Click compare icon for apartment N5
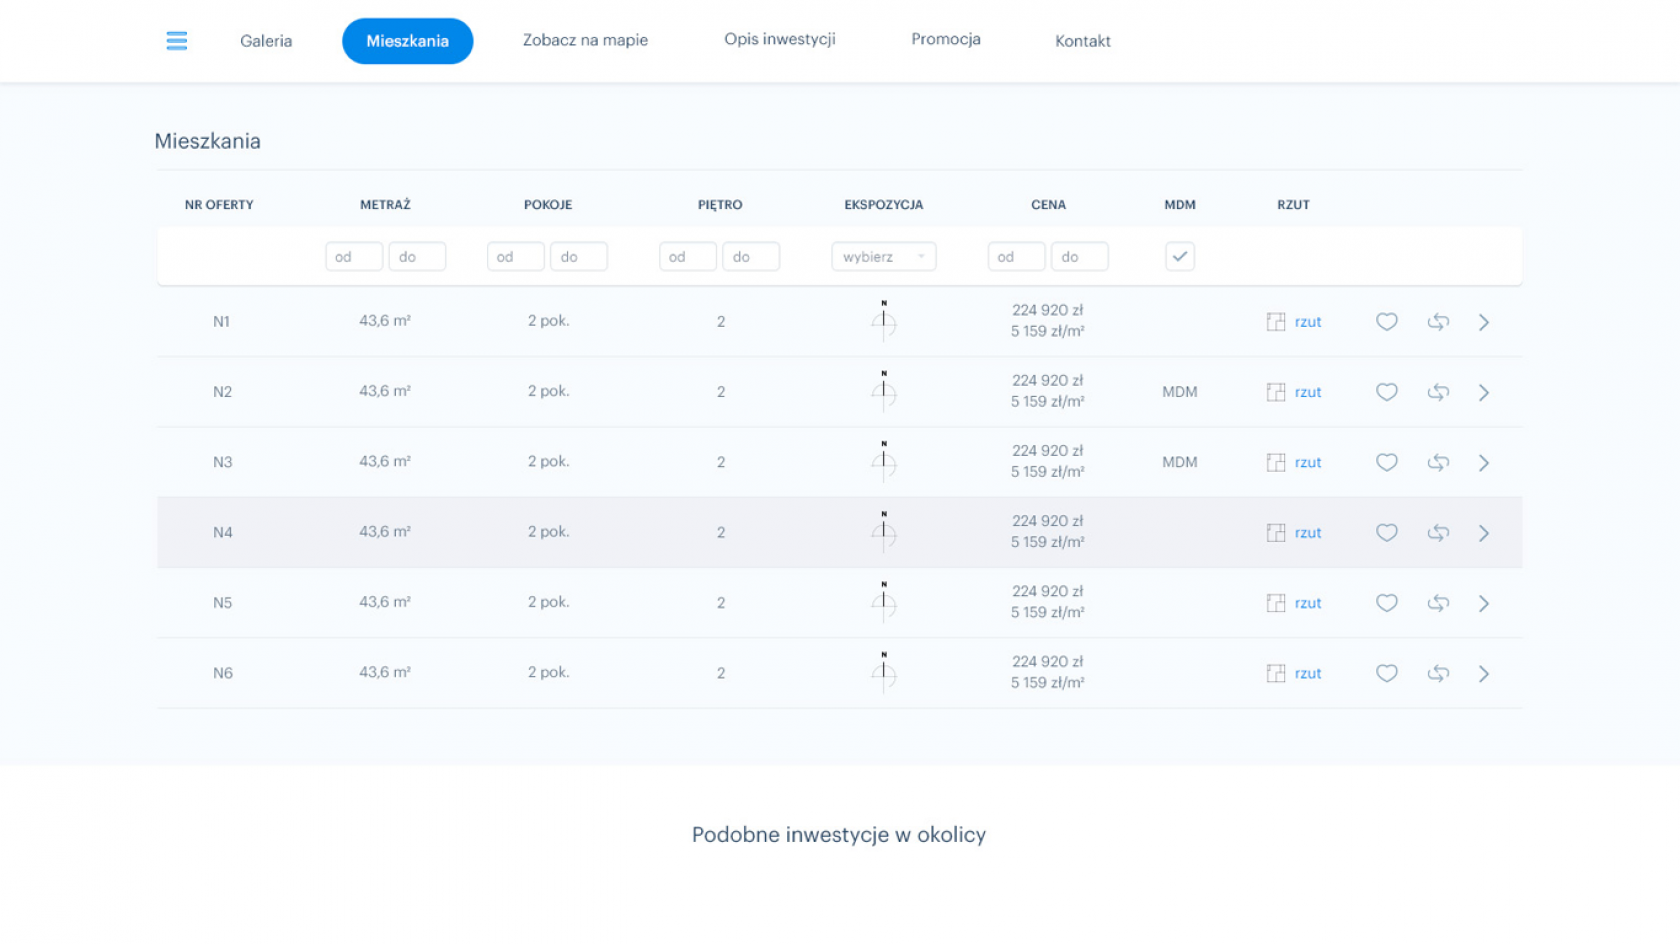 (1438, 603)
